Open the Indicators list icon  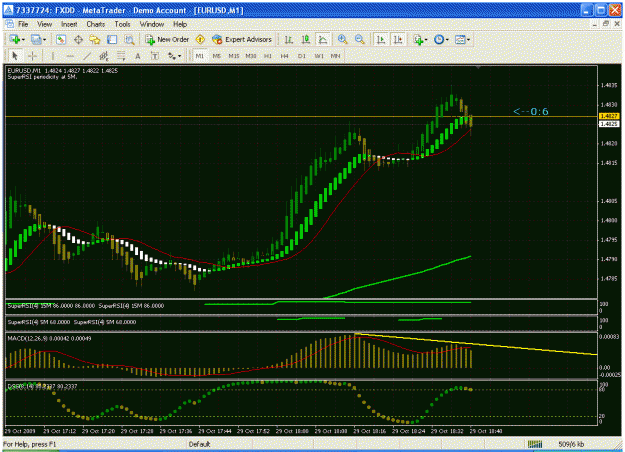[x=418, y=39]
